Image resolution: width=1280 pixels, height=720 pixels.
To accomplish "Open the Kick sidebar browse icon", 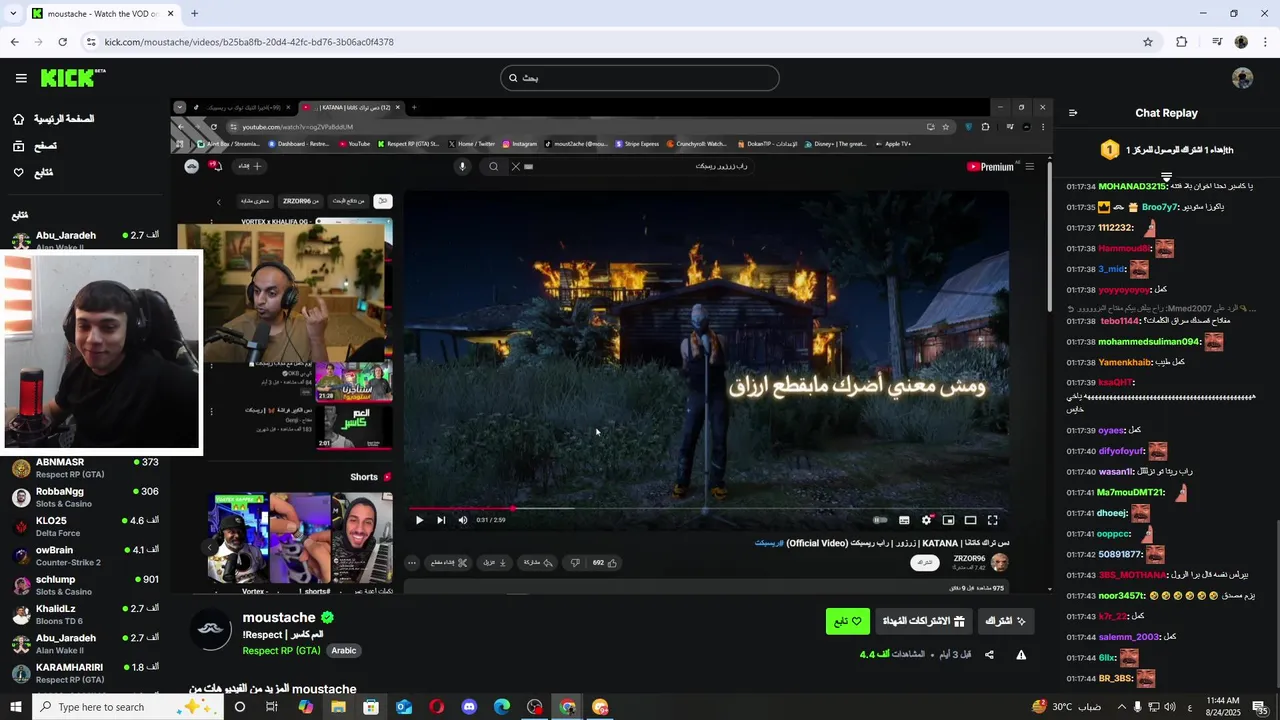I will pos(18,146).
